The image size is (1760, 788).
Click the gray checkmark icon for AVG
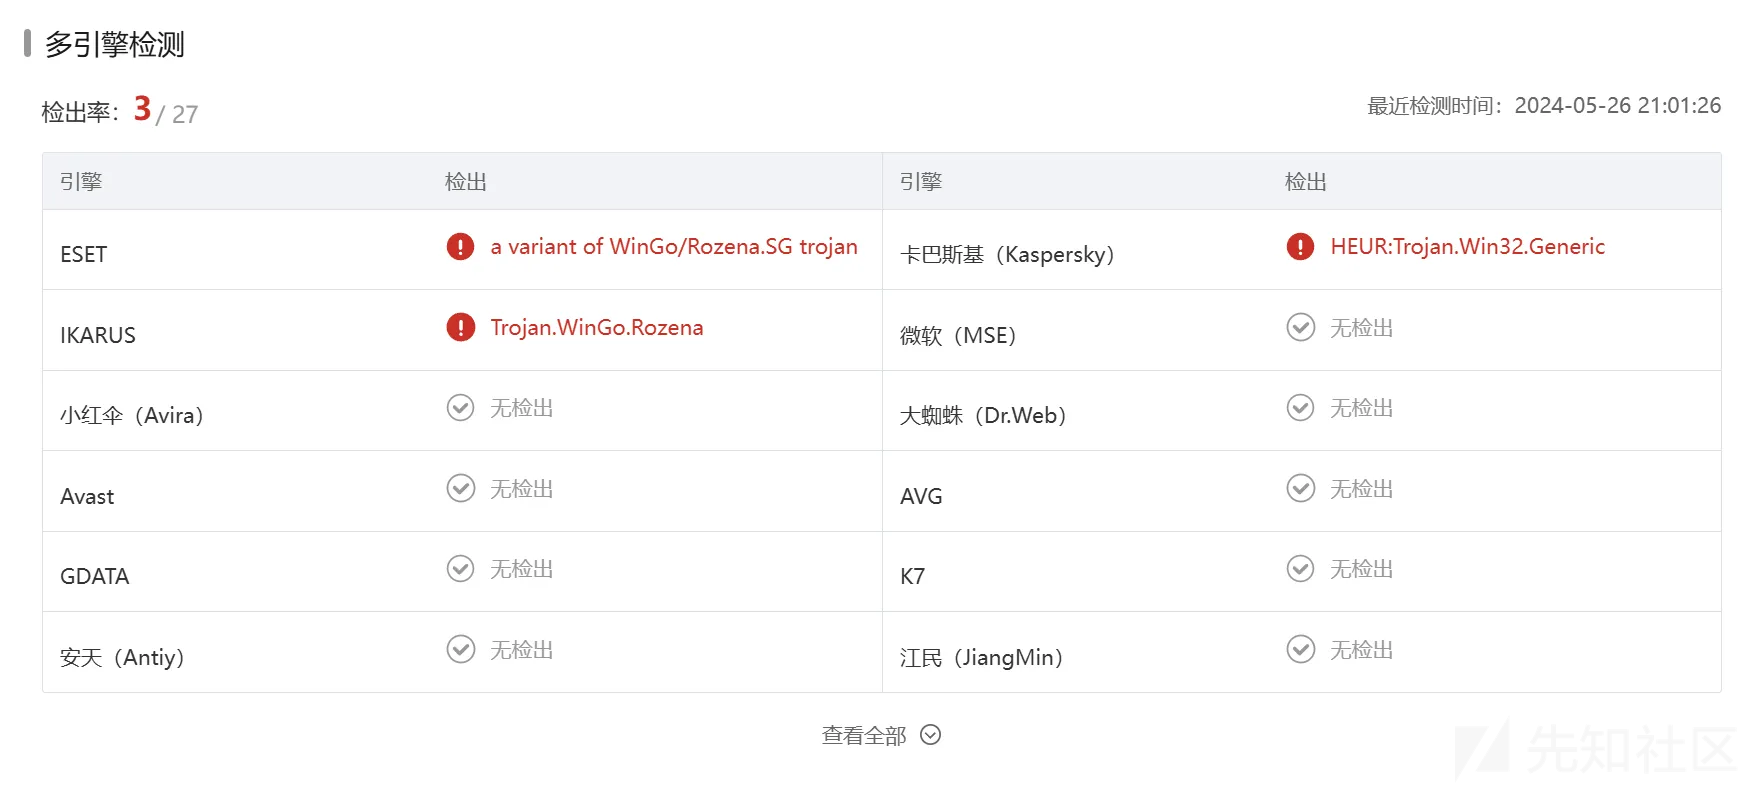[x=1300, y=488]
